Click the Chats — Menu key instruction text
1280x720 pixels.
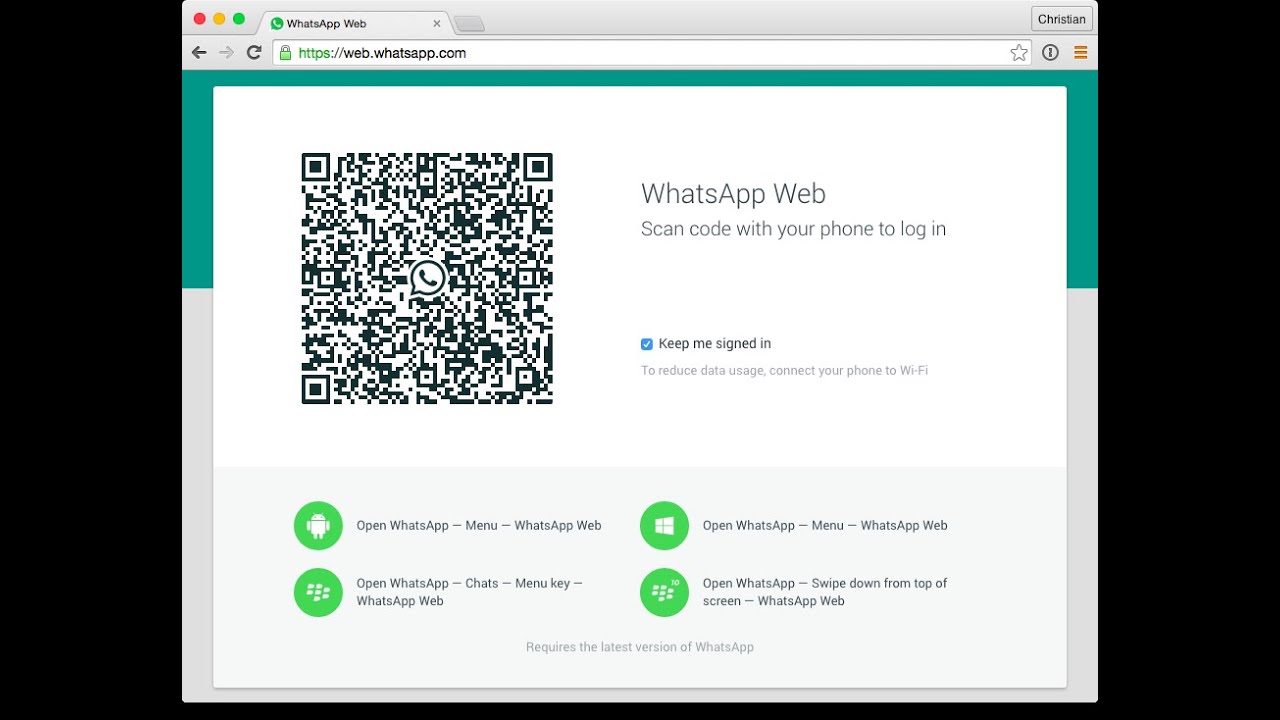point(469,592)
